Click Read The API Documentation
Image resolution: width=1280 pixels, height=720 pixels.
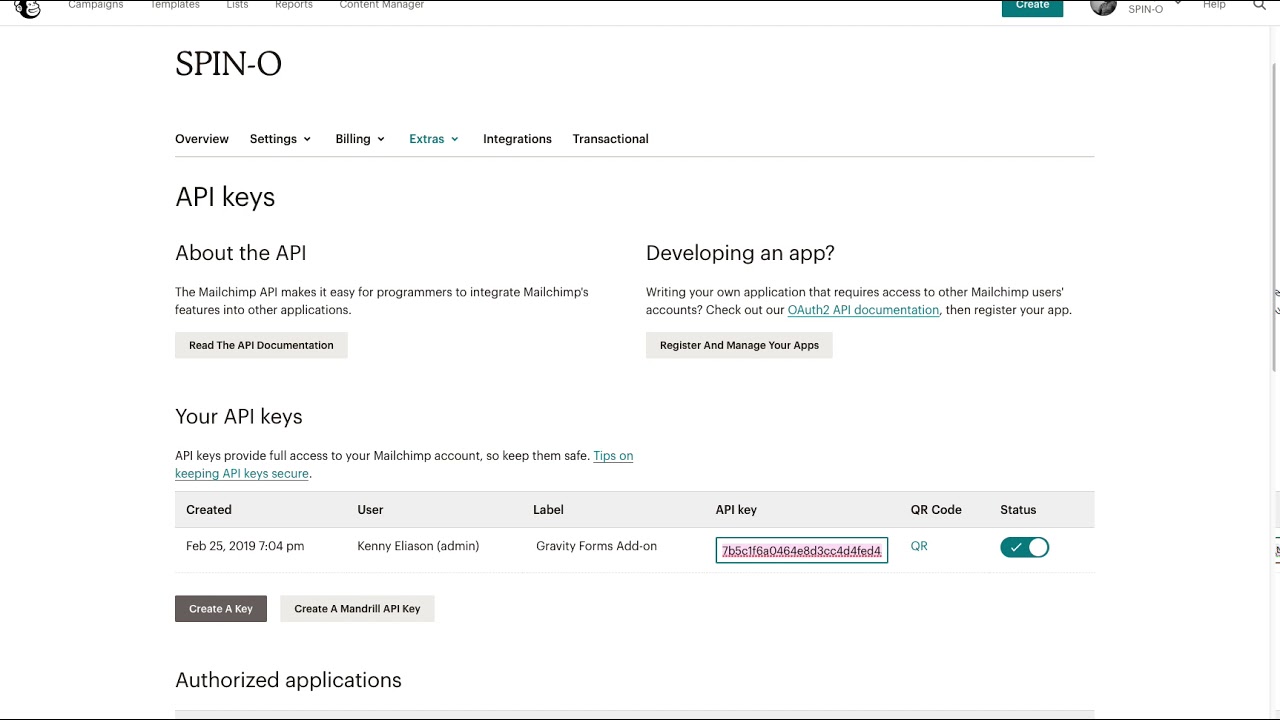(x=261, y=345)
